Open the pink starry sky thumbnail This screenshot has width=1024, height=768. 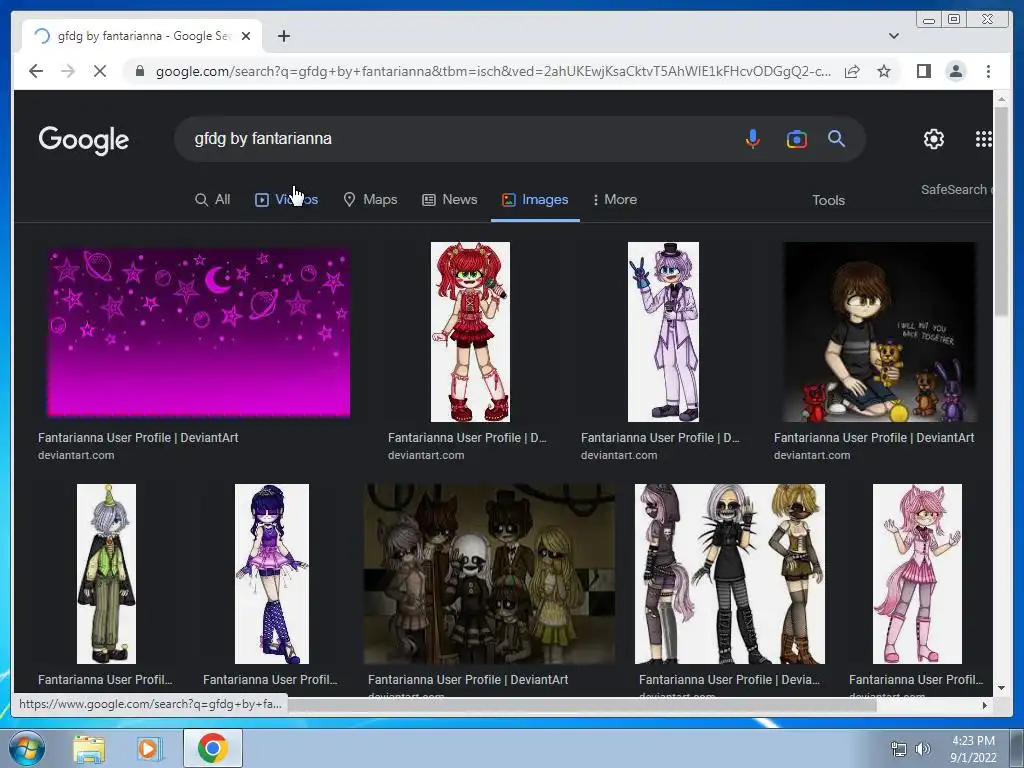pyautogui.click(x=199, y=332)
